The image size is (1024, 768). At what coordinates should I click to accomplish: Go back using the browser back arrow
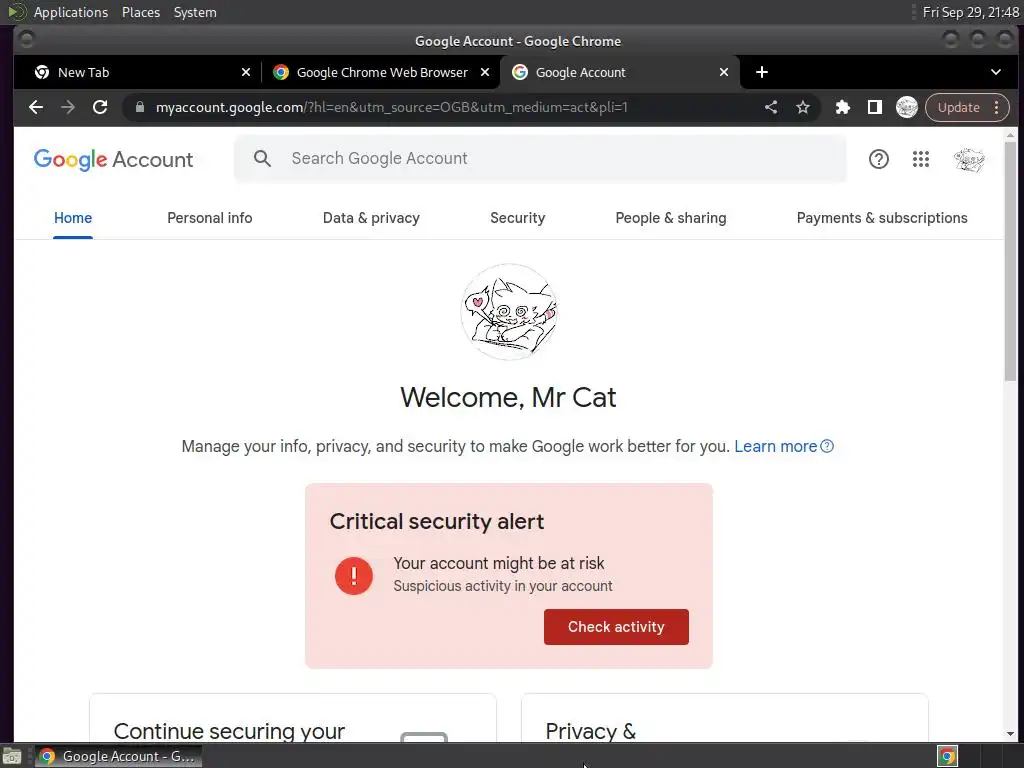[36, 107]
